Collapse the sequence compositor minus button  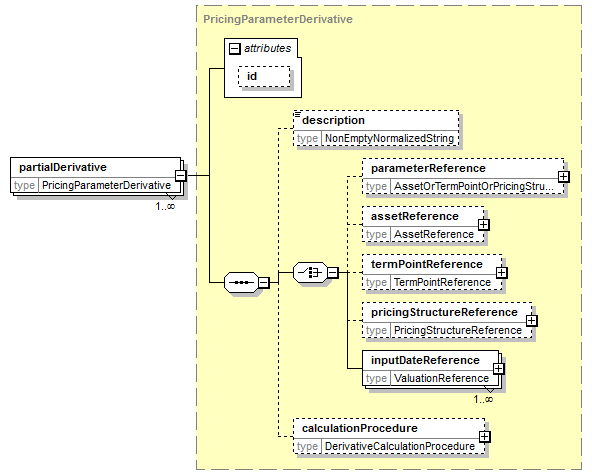point(264,282)
